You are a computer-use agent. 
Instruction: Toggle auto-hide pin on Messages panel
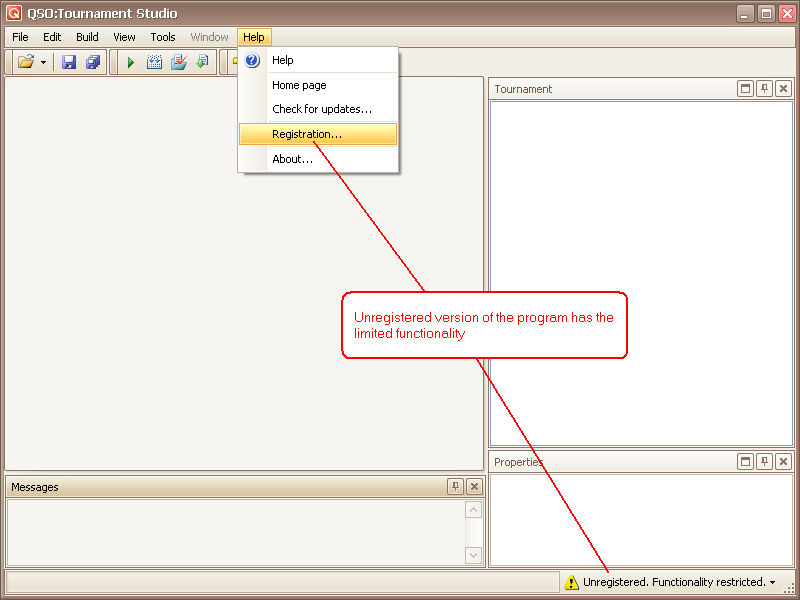click(x=455, y=487)
